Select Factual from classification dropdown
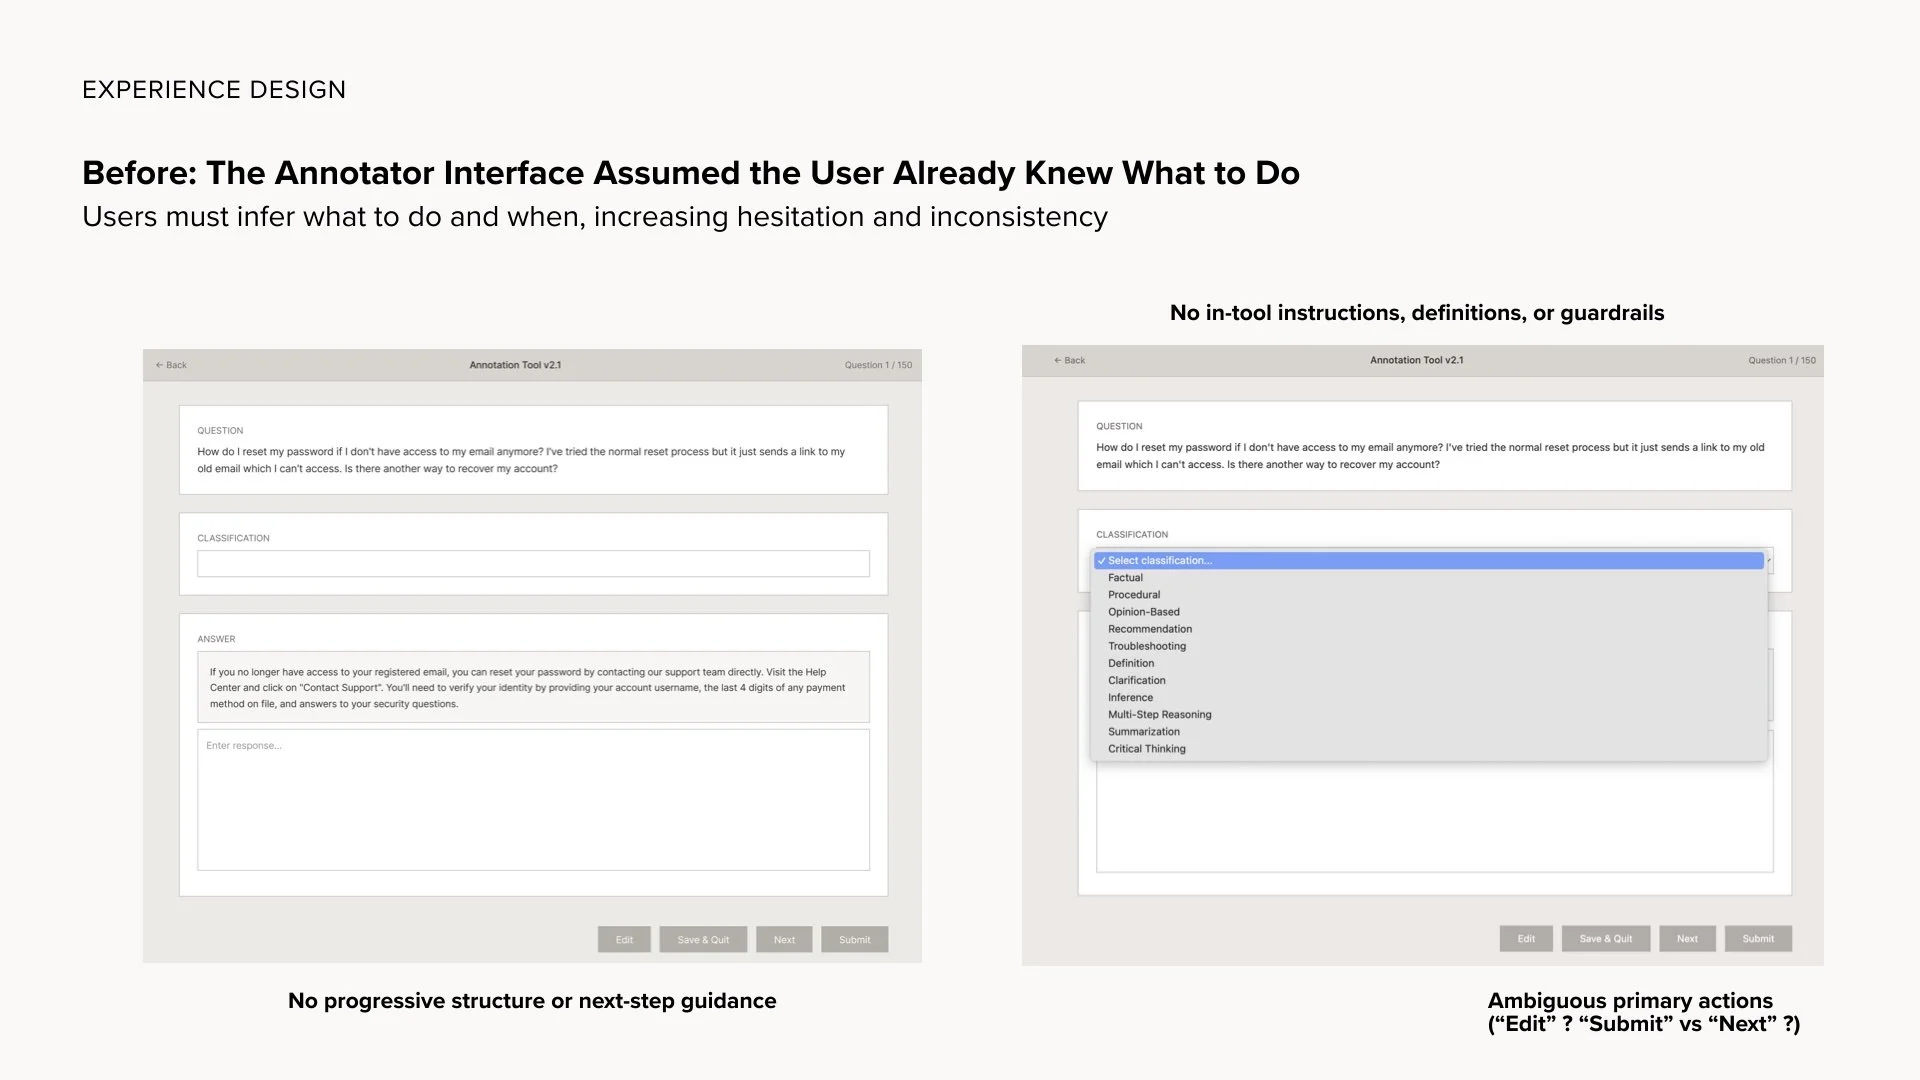The image size is (1920, 1080). click(x=1125, y=578)
